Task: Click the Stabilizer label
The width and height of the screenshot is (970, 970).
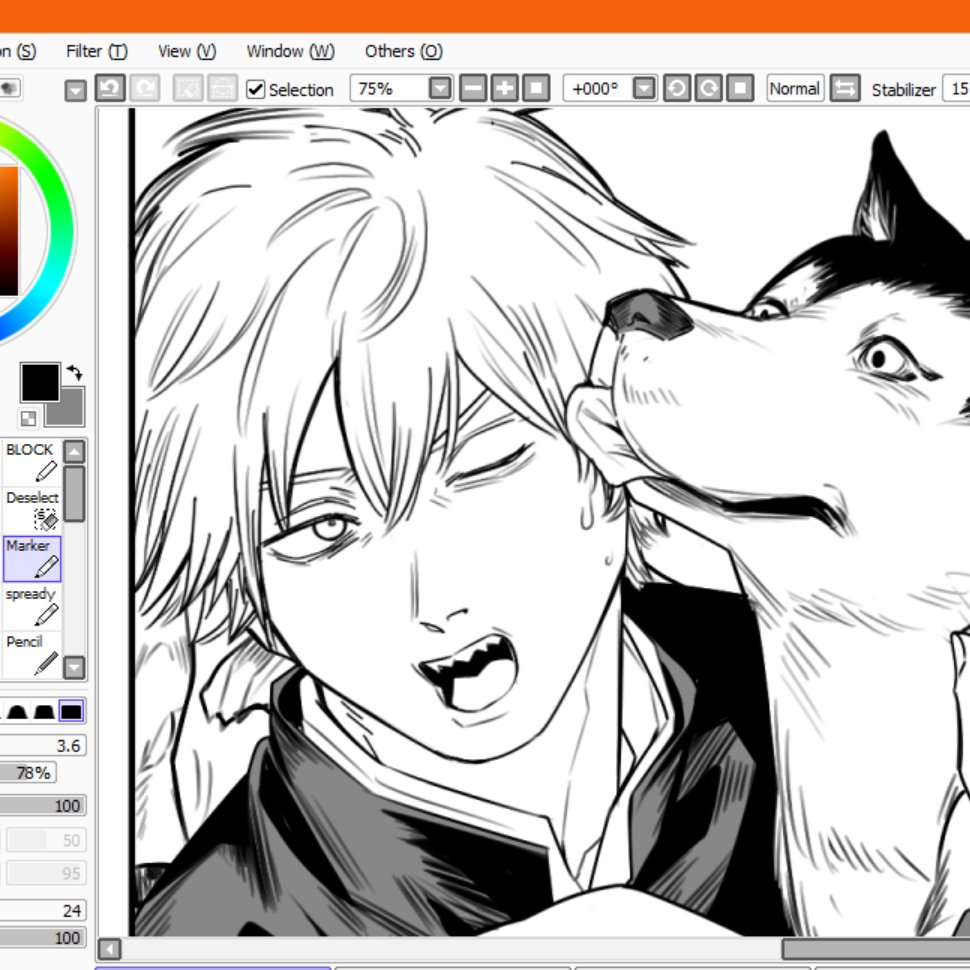Action: (903, 90)
